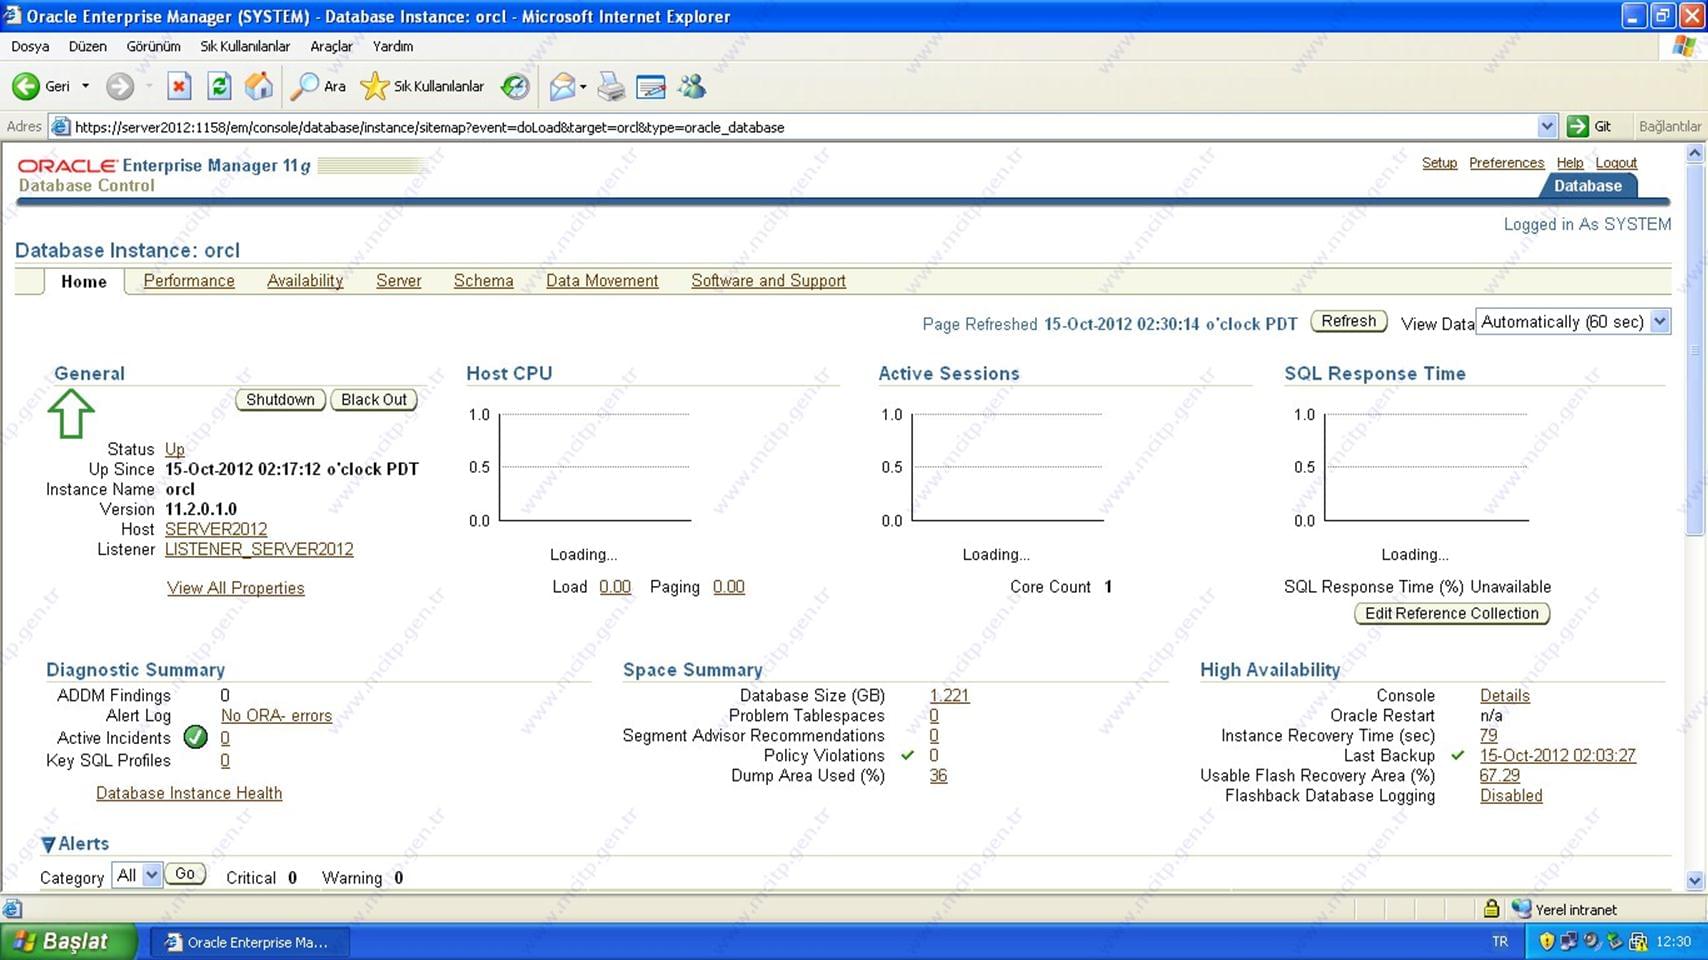Expand the Geri back history dropdown arrow

tap(85, 86)
